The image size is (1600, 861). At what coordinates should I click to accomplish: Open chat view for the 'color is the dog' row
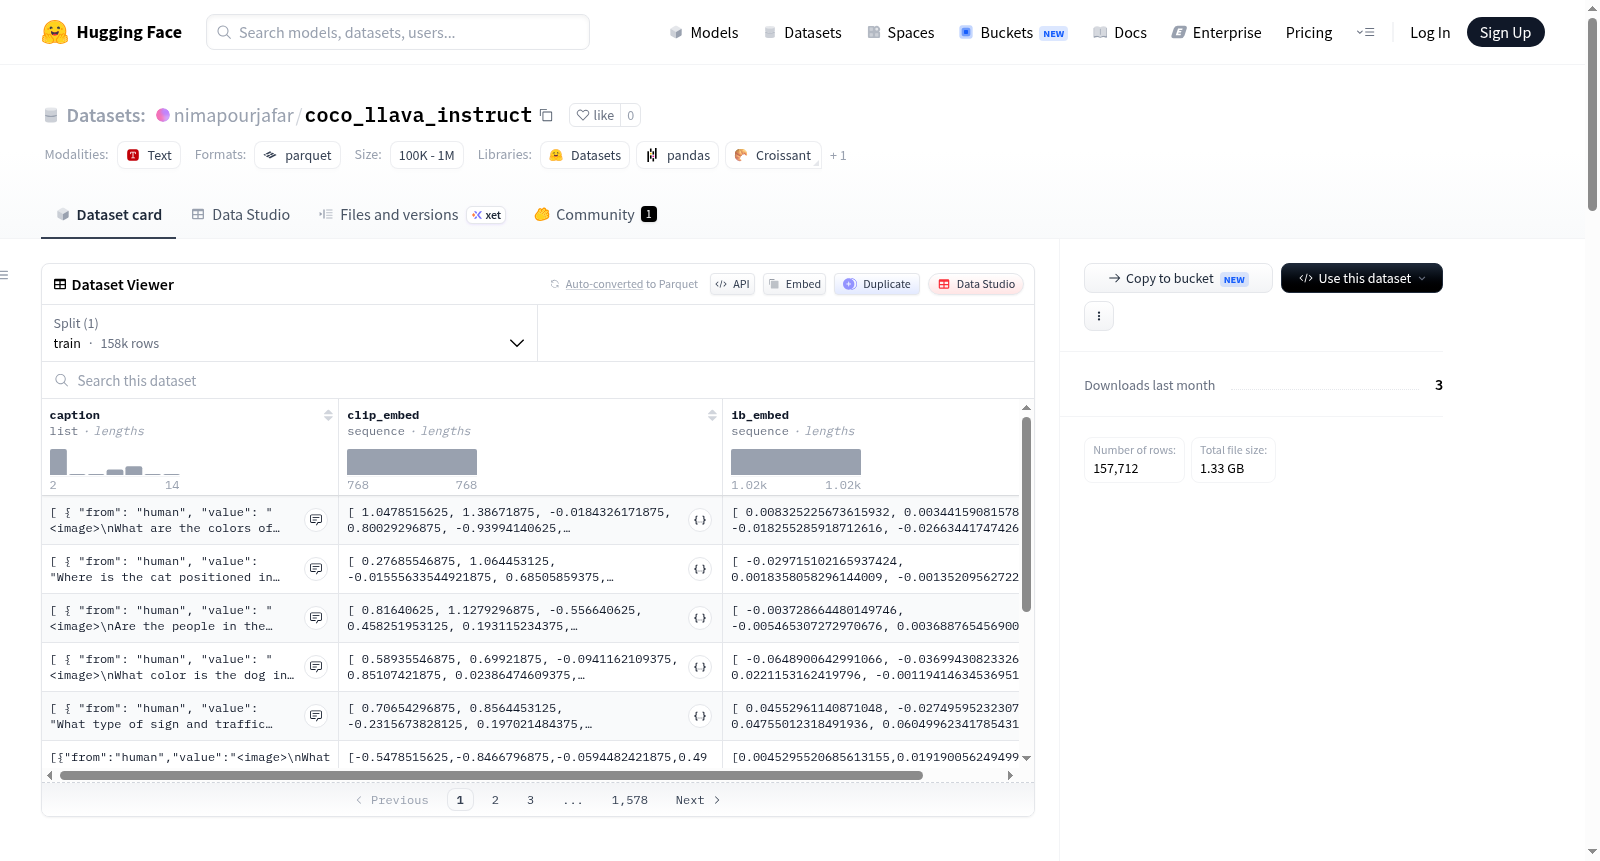[316, 667]
